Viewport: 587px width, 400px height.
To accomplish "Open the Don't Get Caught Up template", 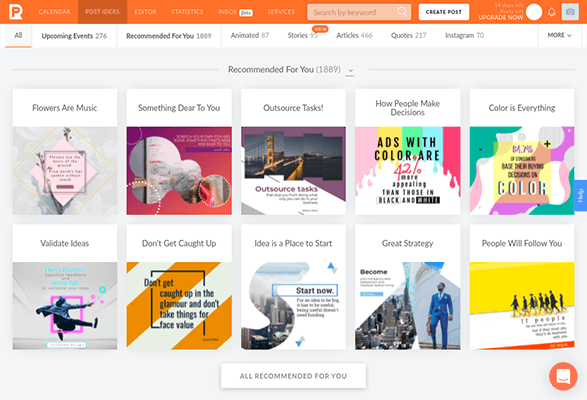I will click(x=179, y=287).
